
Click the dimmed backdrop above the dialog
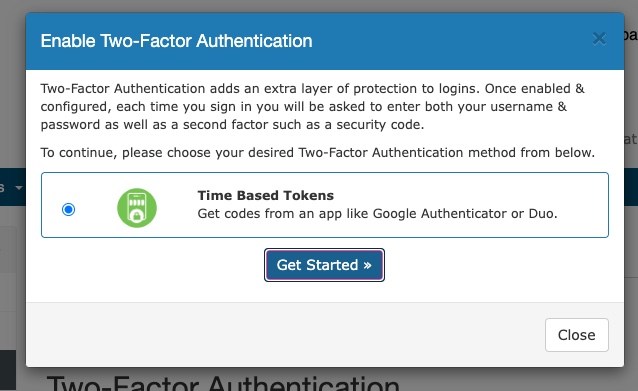click(319, 6)
